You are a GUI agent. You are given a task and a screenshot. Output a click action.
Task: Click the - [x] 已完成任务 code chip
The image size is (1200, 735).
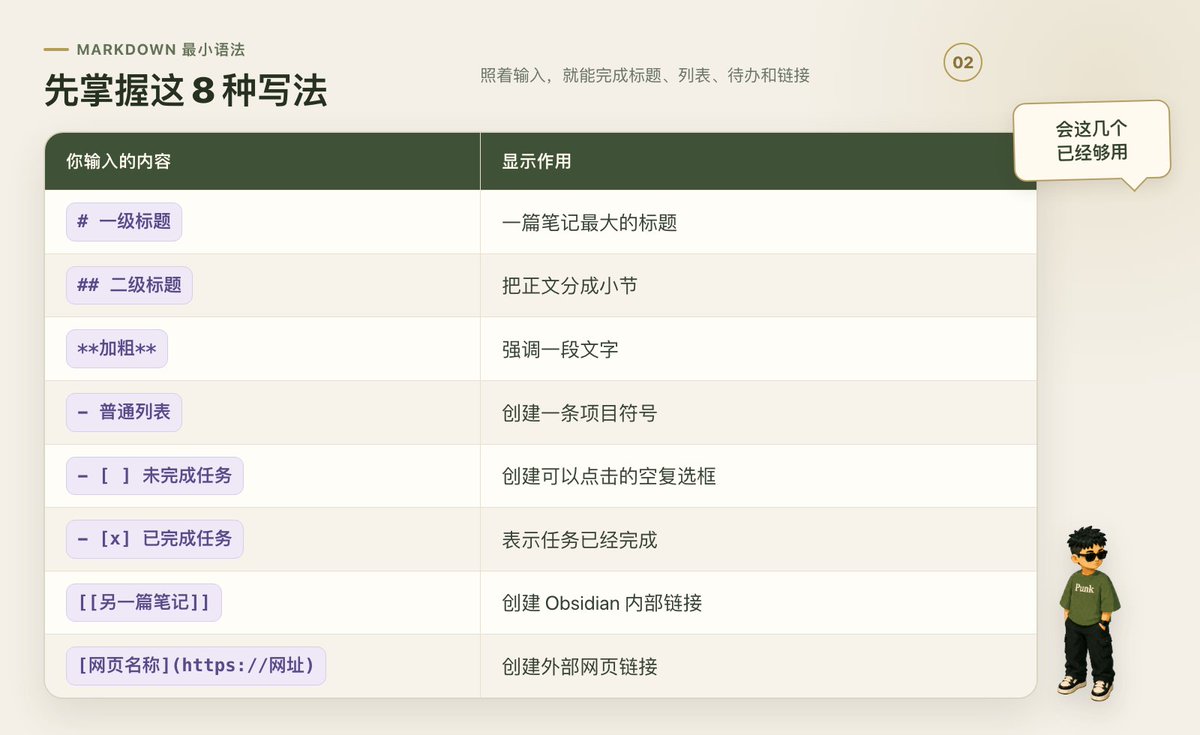click(x=155, y=539)
